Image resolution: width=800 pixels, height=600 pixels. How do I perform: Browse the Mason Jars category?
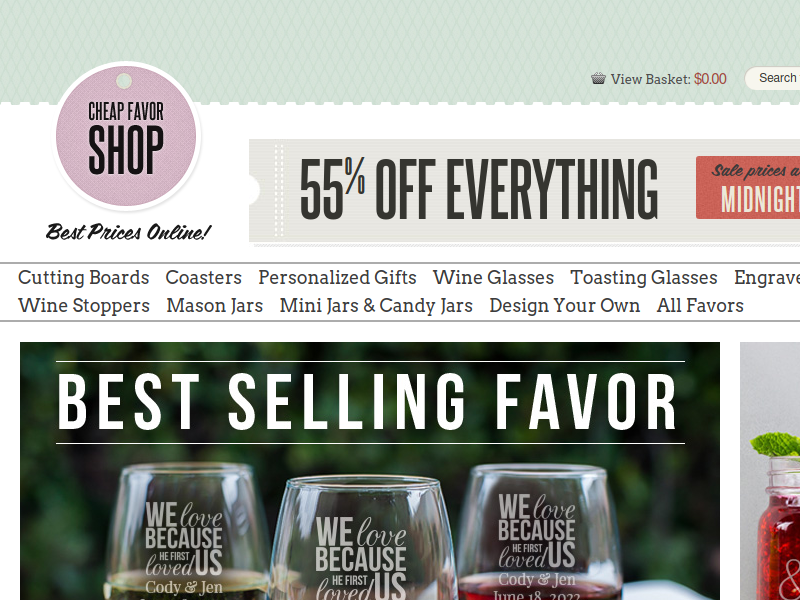coord(214,306)
